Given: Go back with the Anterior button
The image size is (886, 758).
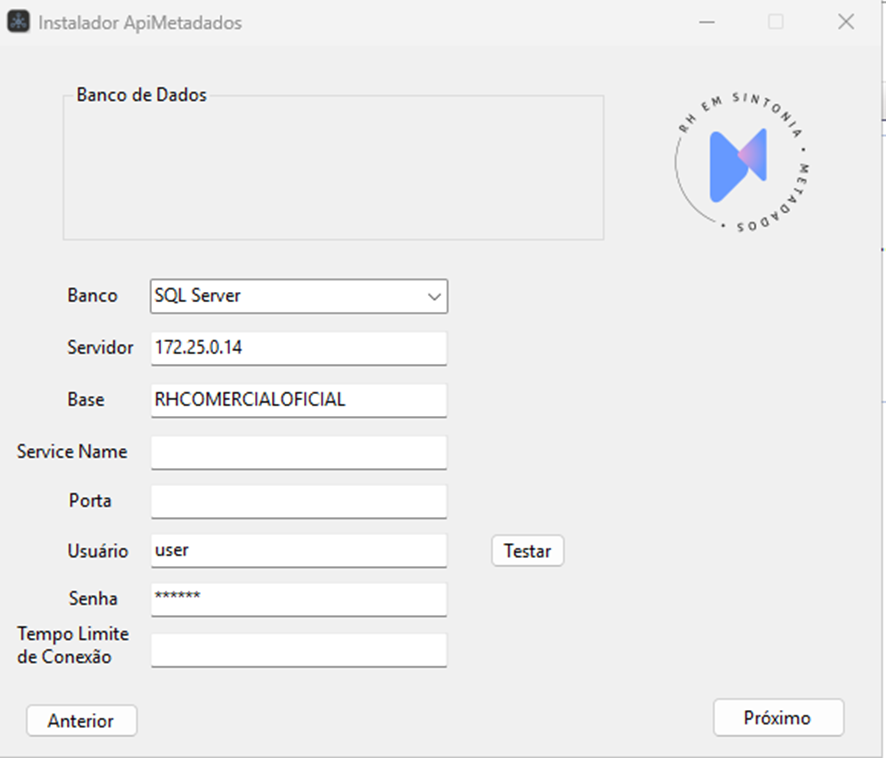Looking at the screenshot, I should tap(81, 721).
